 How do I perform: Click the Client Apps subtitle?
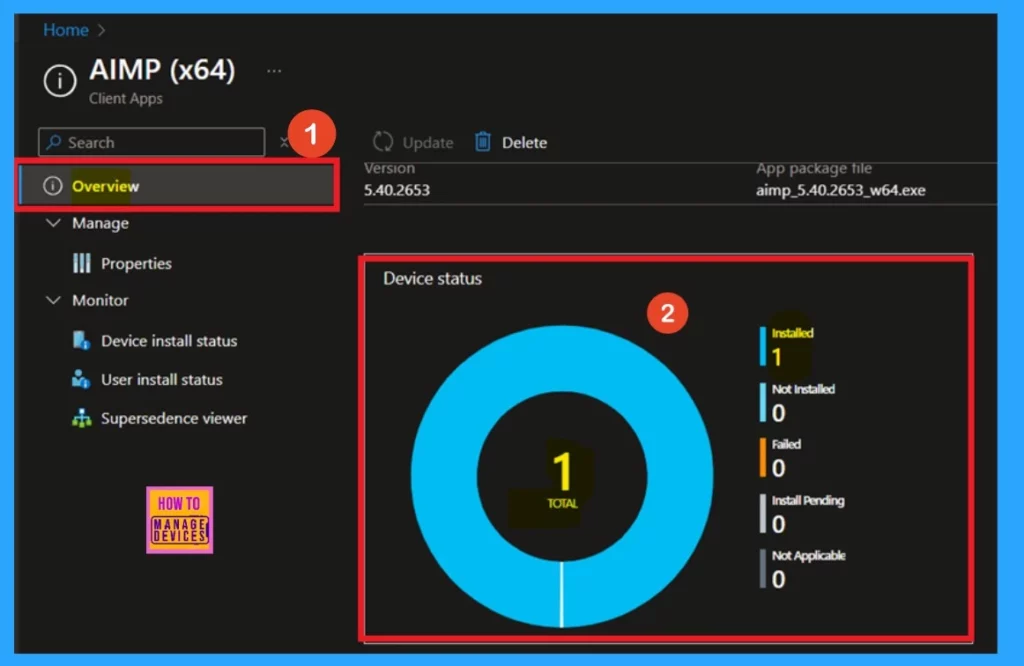coord(125,99)
